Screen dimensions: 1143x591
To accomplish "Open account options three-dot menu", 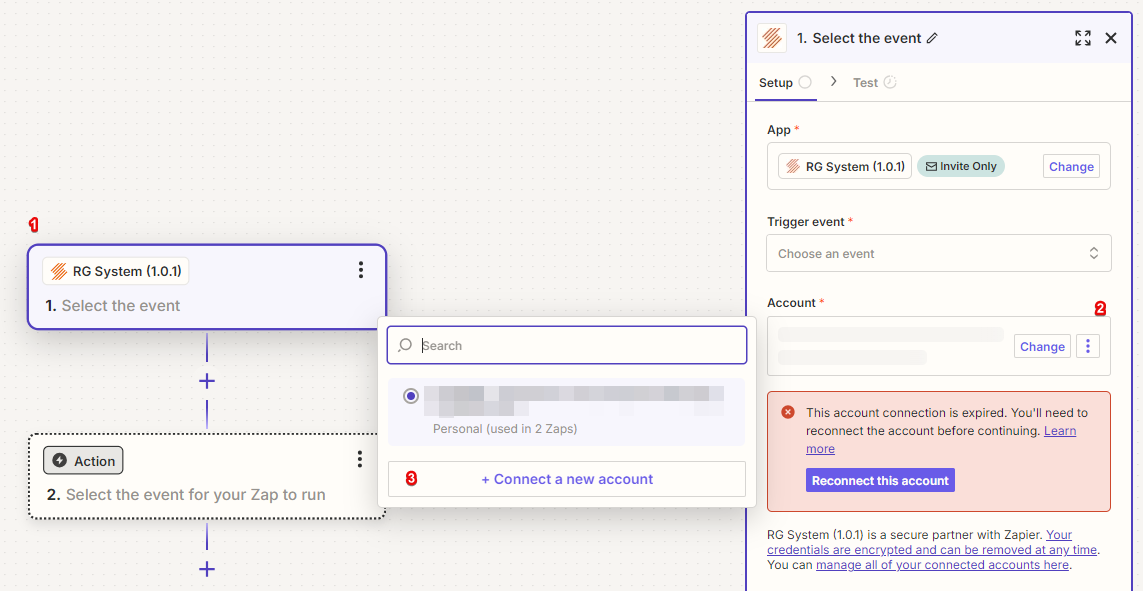I will point(1088,346).
